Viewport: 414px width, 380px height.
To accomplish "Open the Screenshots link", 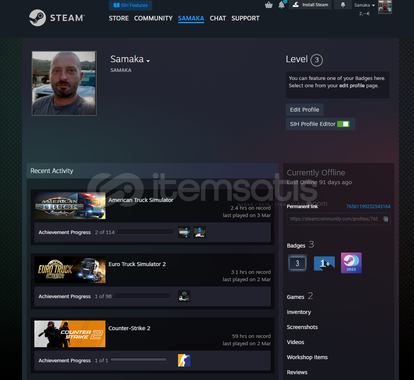I will click(302, 327).
